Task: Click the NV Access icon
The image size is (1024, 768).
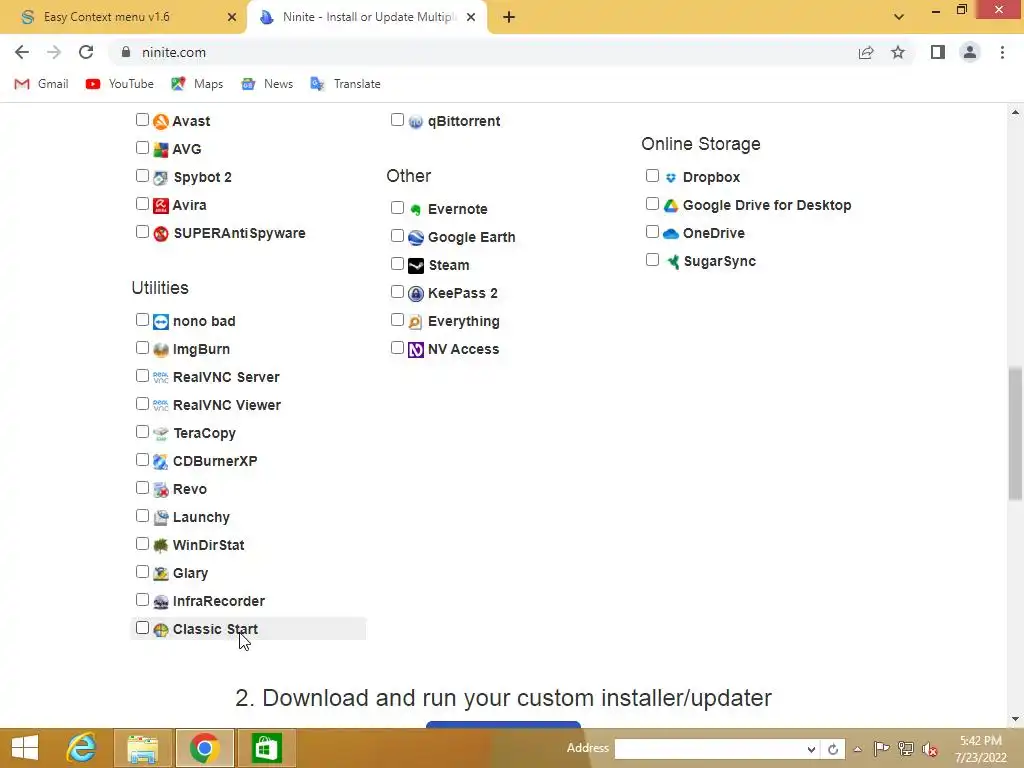Action: click(416, 350)
